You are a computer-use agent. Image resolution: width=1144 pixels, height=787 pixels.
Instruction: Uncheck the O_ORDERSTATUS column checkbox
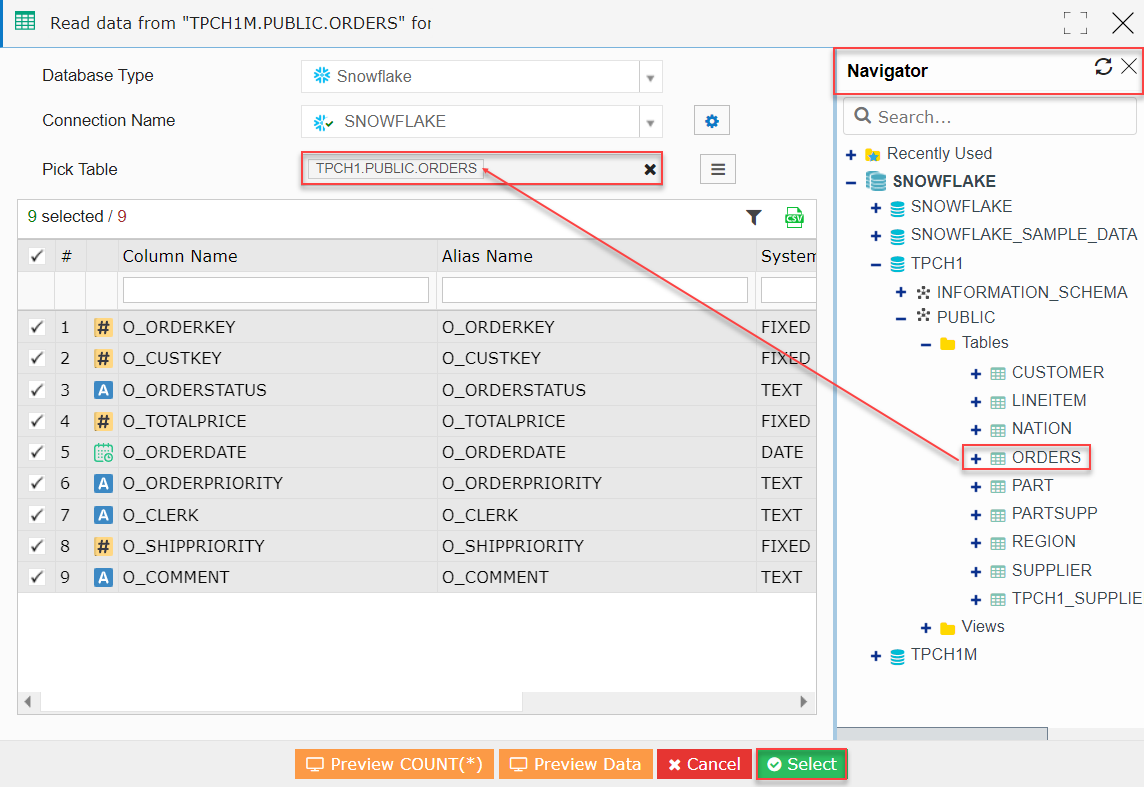[36, 389]
